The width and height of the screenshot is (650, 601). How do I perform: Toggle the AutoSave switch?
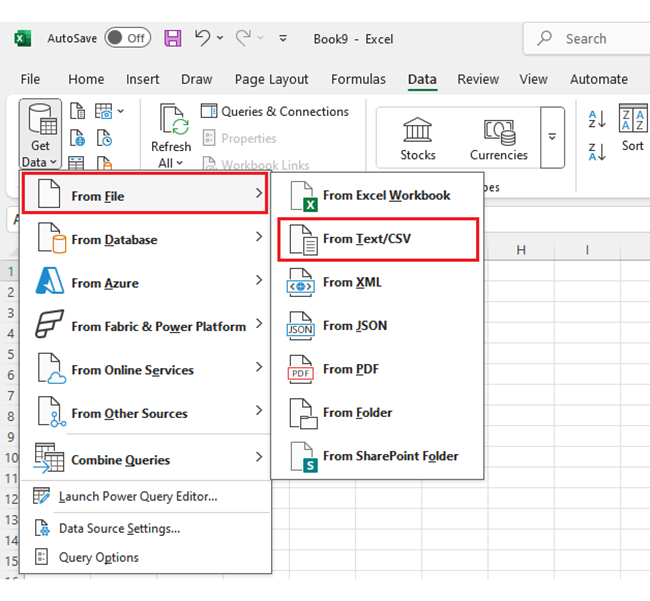click(128, 38)
